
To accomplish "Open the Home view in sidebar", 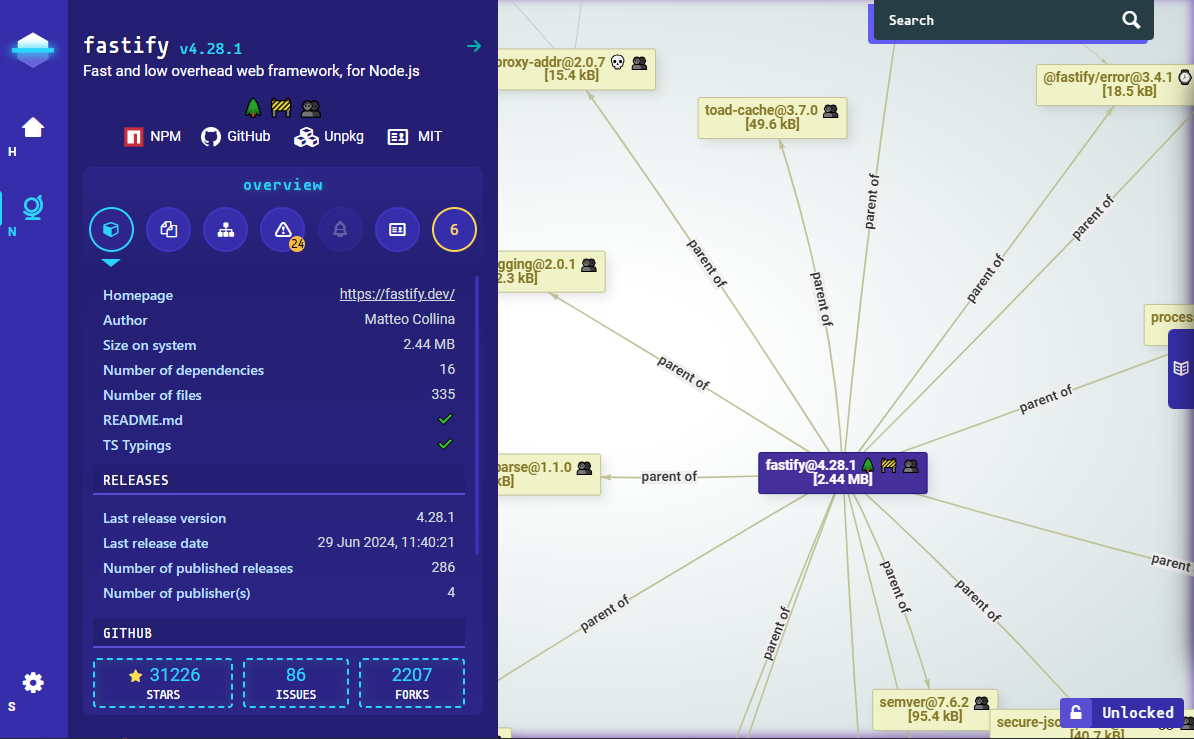I will coord(33,127).
